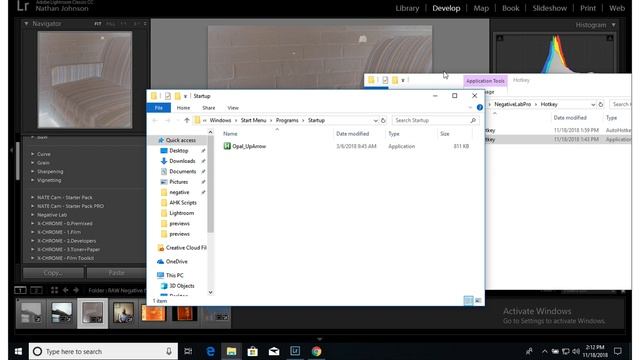This screenshot has height=360, width=640.
Task: Open Quick access in navigation pane
Action: 180,140
